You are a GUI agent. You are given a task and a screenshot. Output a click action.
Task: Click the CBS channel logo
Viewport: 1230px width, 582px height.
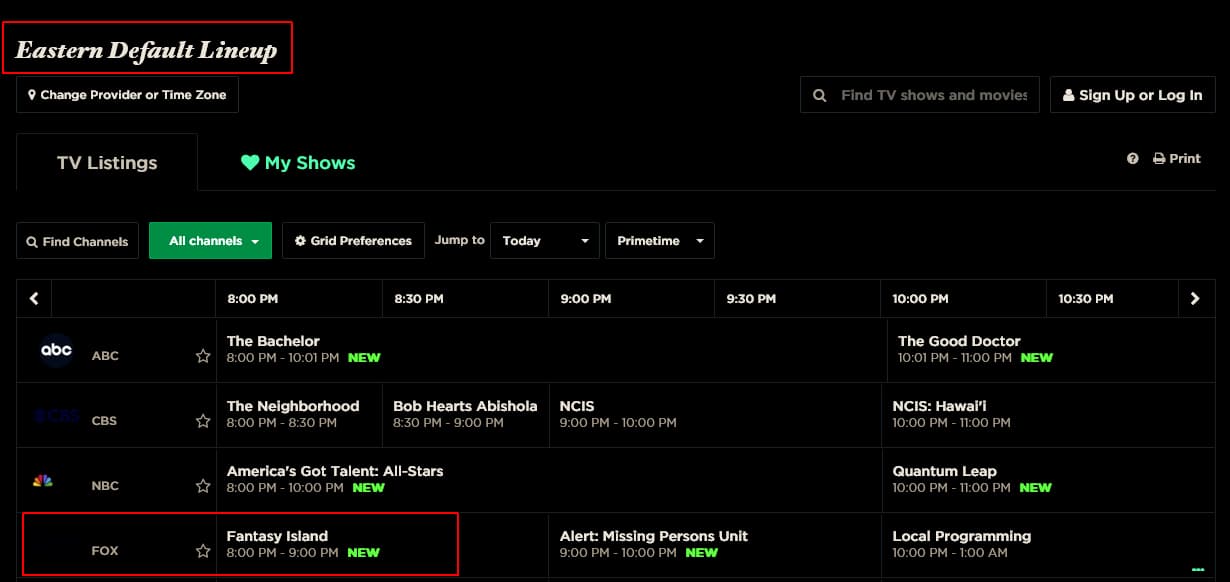[x=56, y=416]
